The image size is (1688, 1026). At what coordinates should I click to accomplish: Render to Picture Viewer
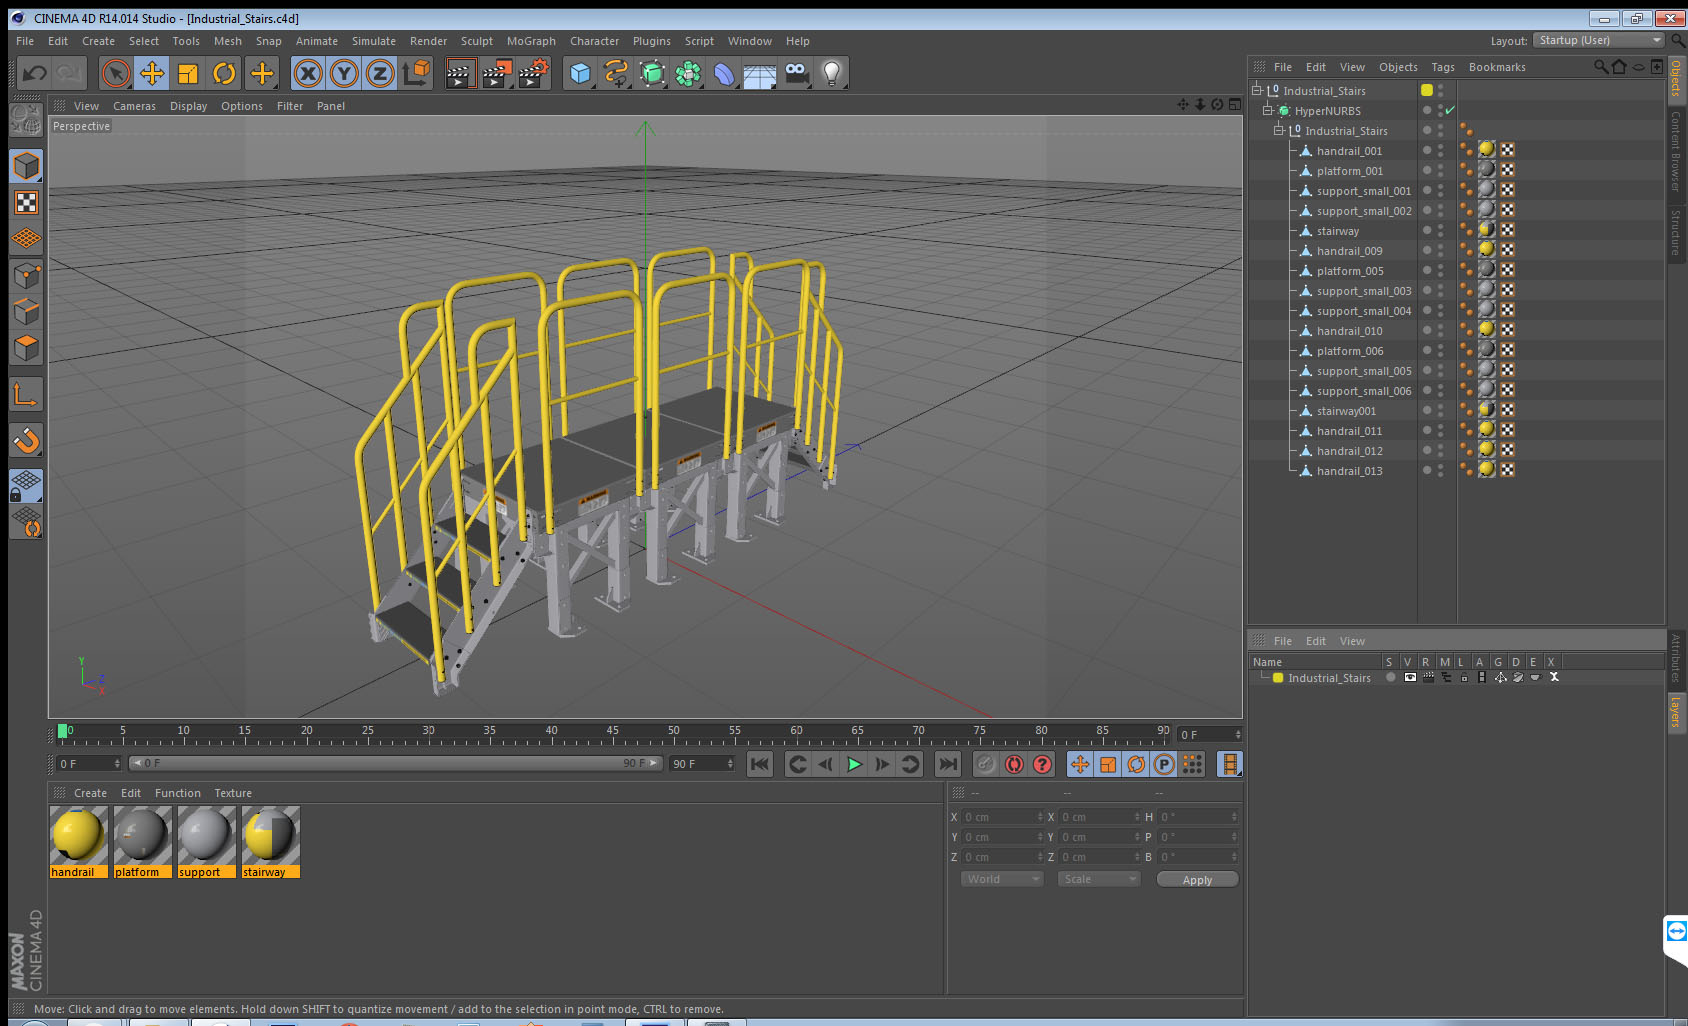coord(497,73)
